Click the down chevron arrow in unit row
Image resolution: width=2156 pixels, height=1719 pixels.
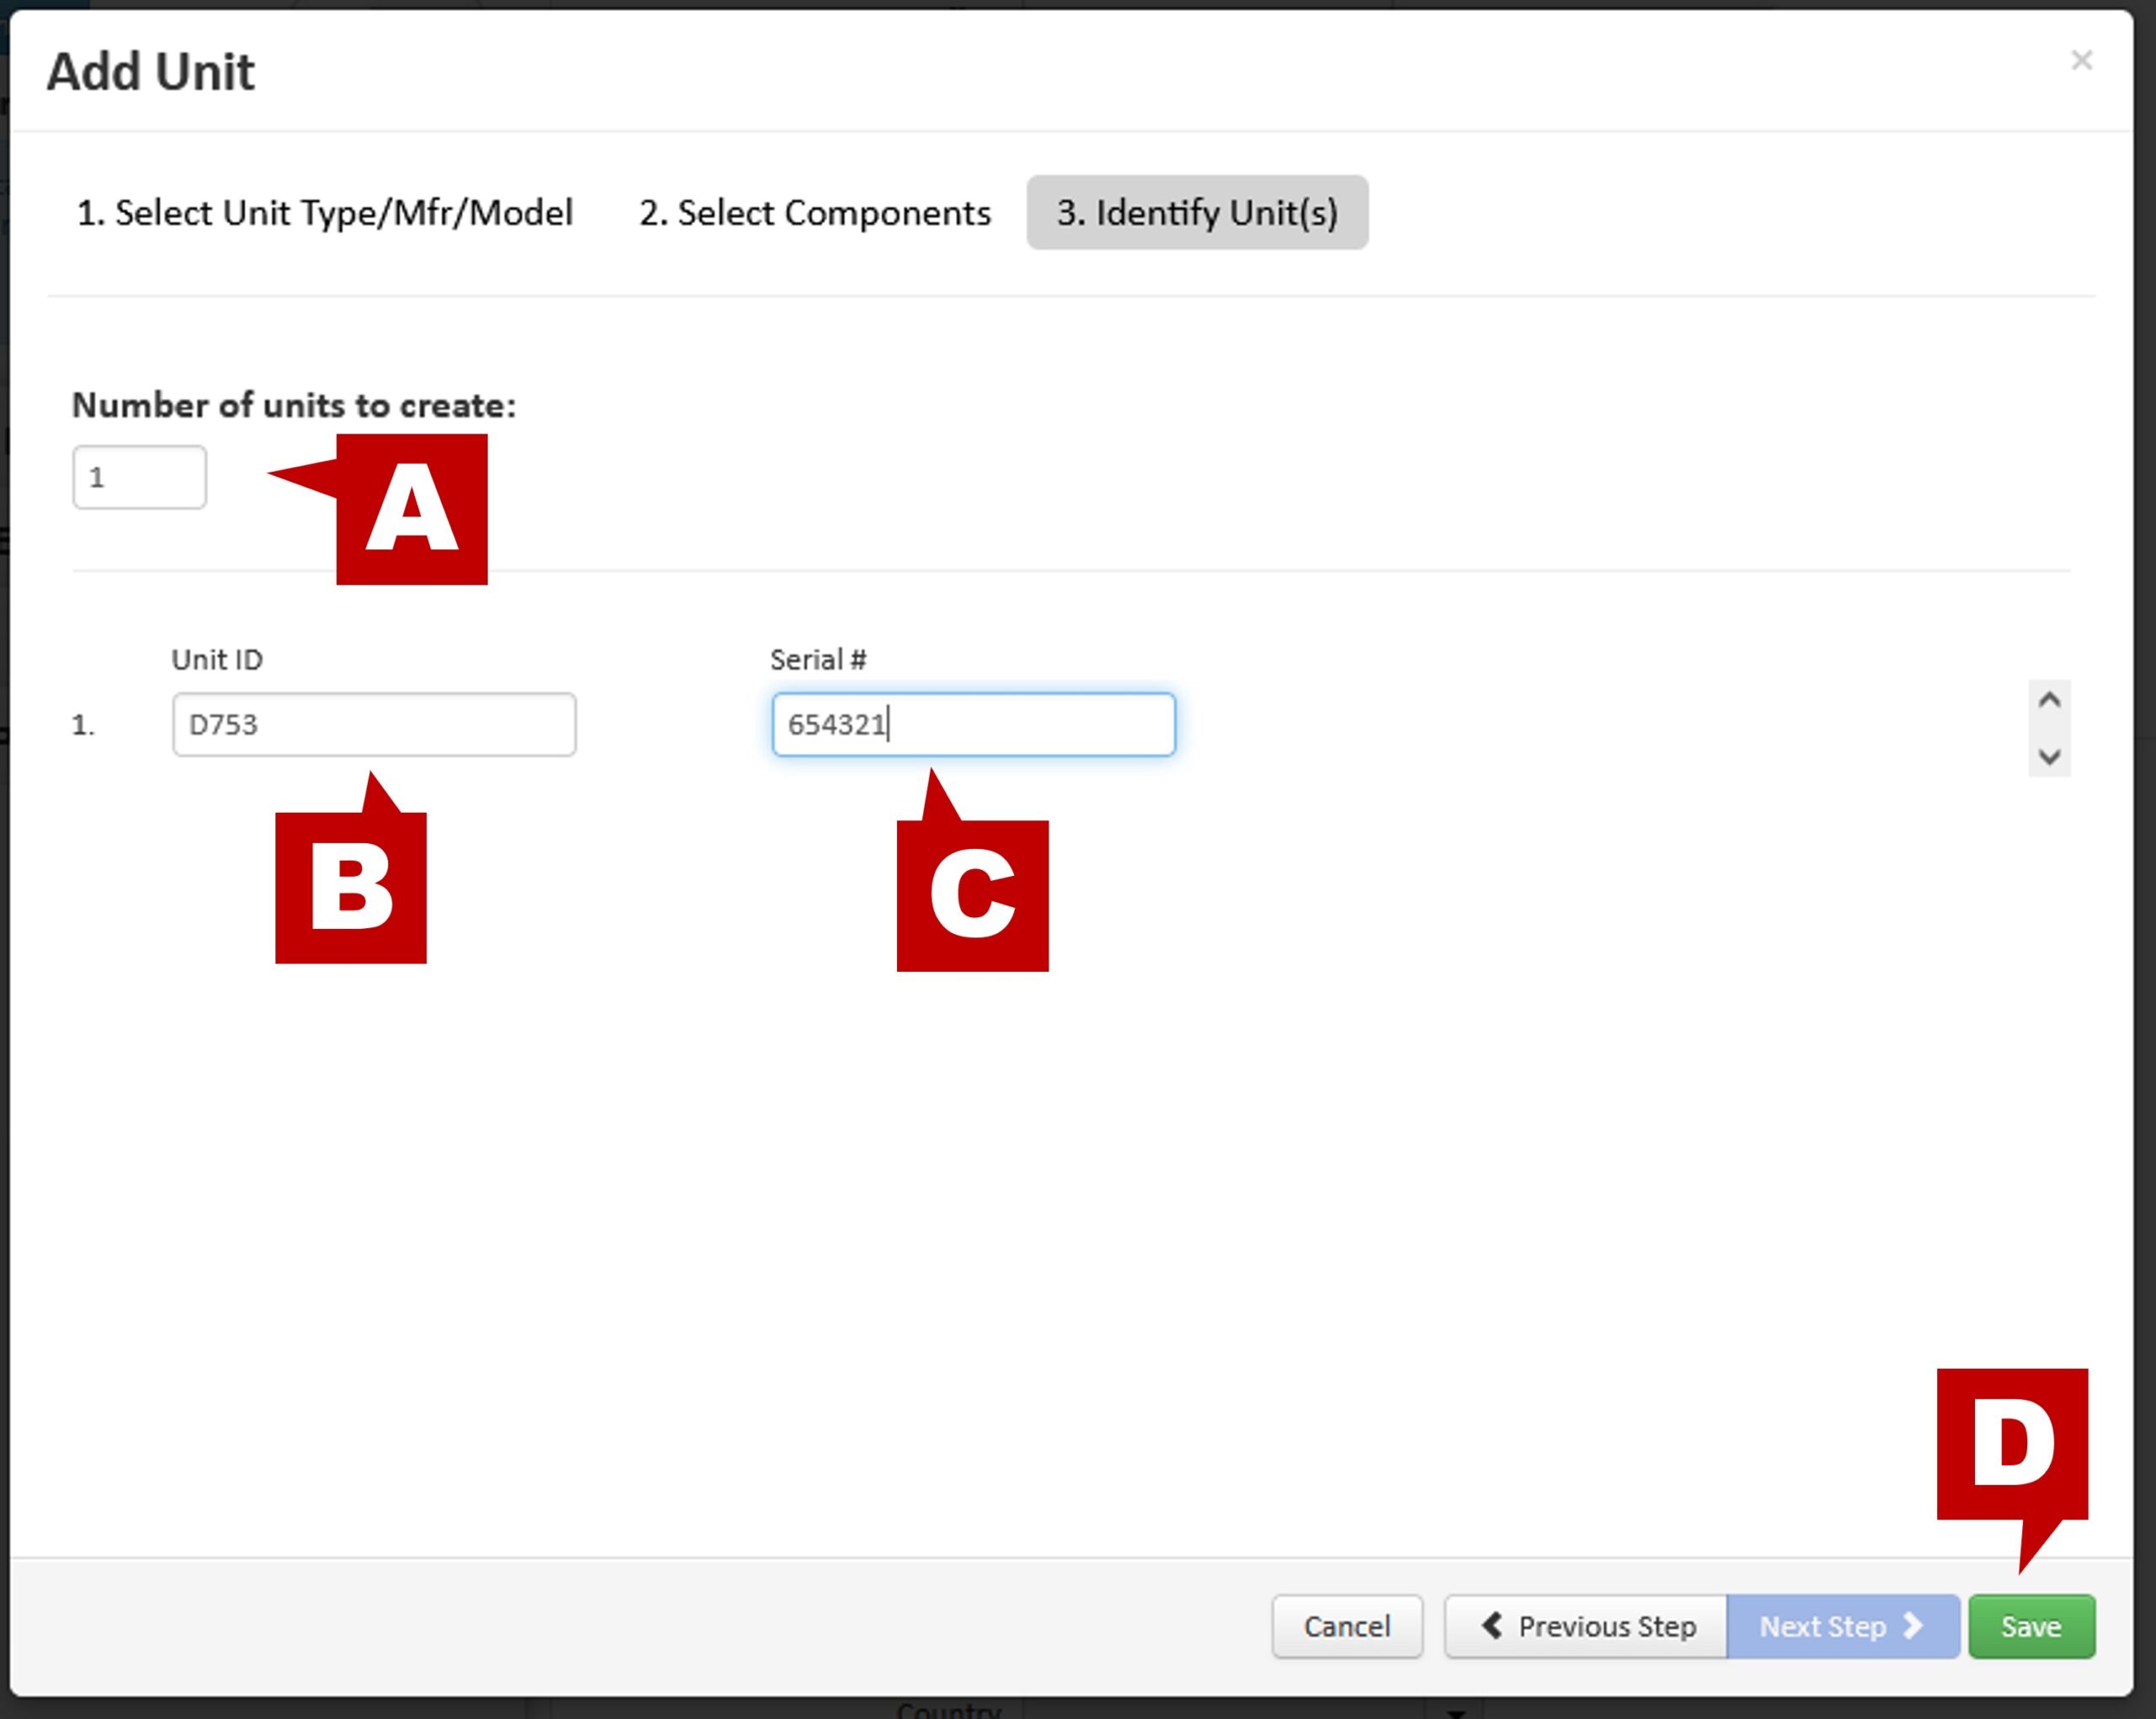click(2049, 757)
